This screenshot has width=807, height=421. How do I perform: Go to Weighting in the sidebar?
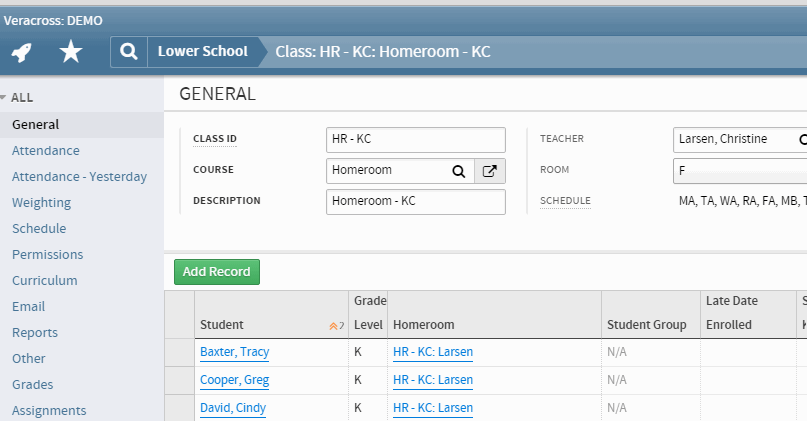(41, 202)
